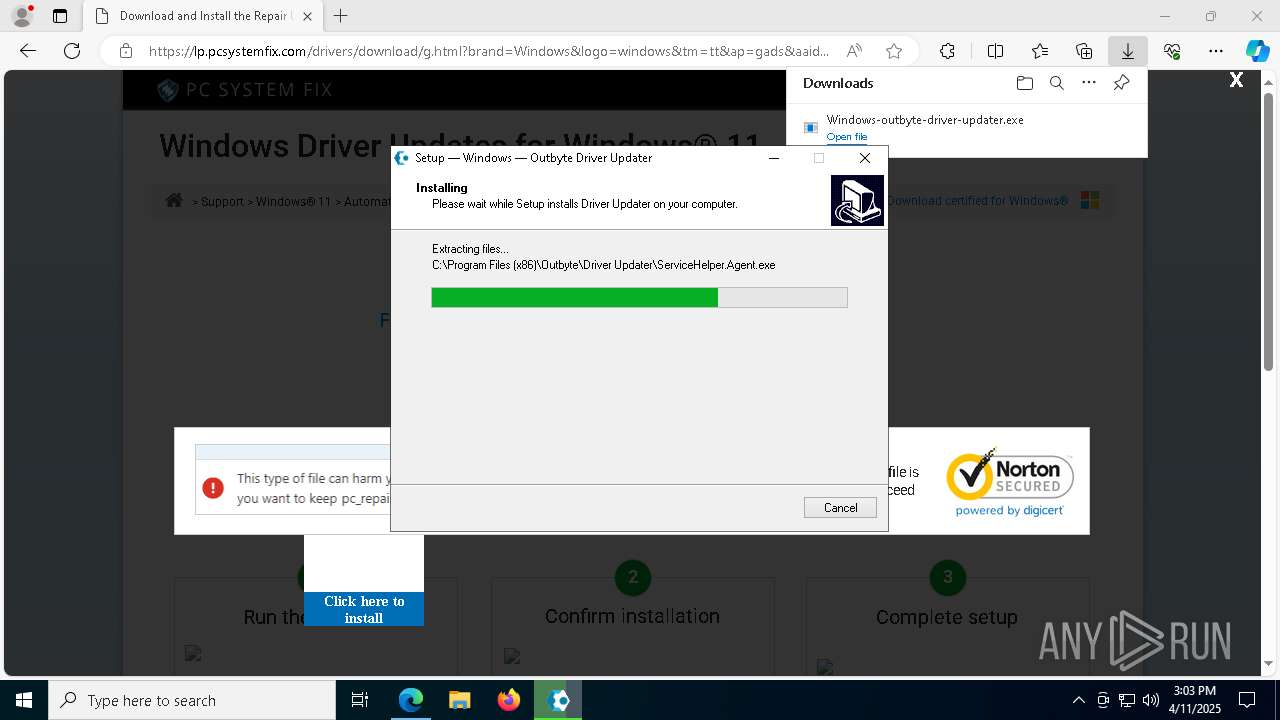Click Outbyte installer taskbar icon
Screen dimensions: 1280x720
pos(557,700)
